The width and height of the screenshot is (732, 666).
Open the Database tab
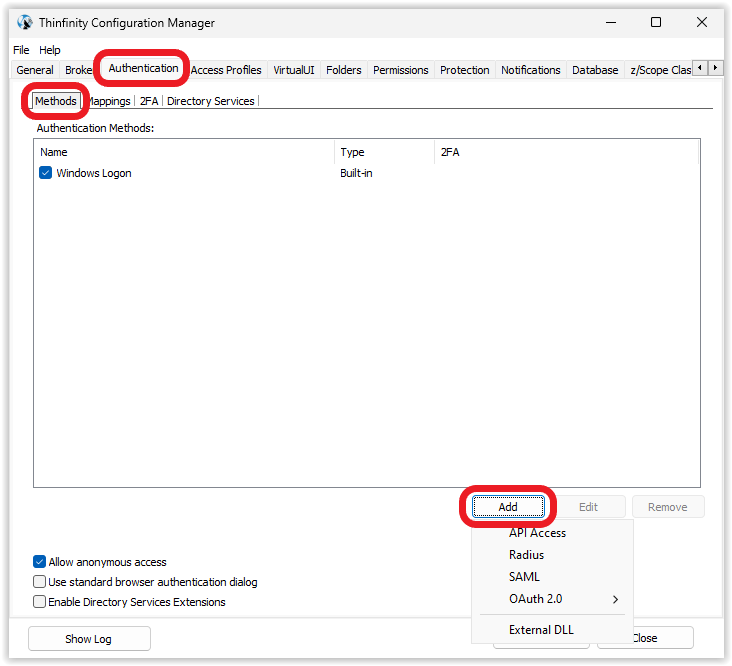coord(595,70)
